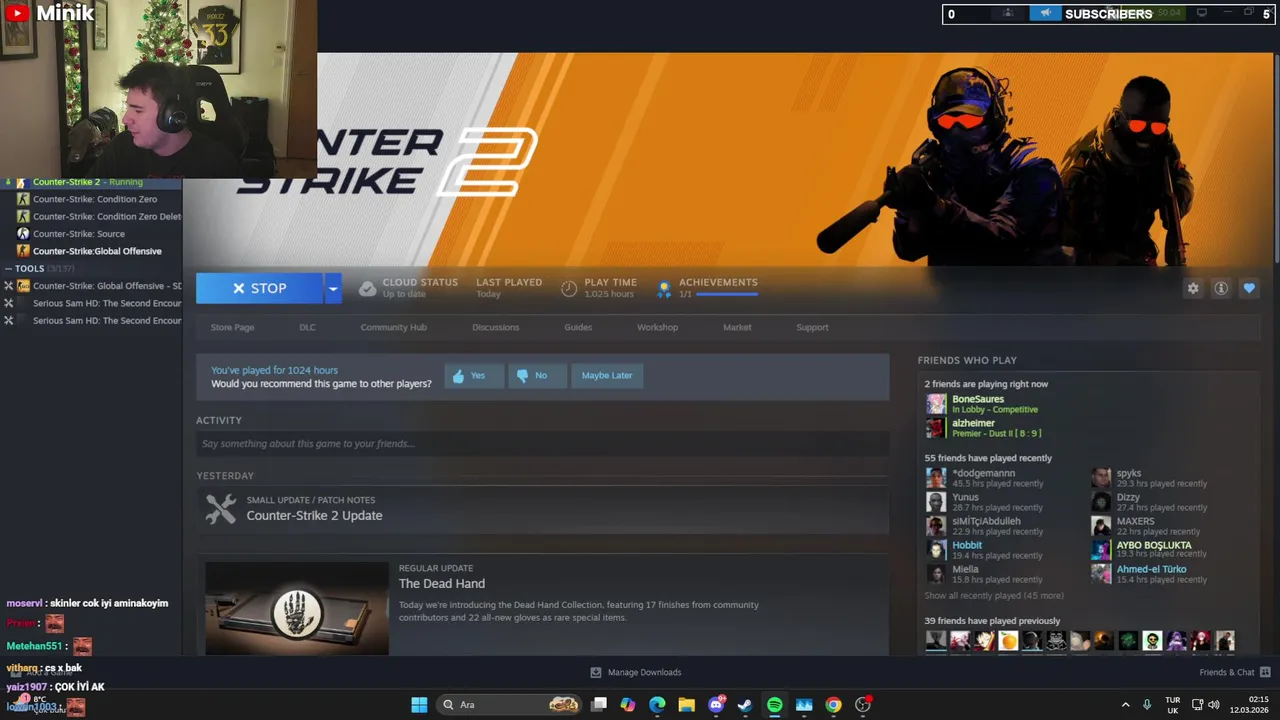The height and width of the screenshot is (720, 1280).
Task: Open The Dead Hand update title
Action: click(x=442, y=583)
